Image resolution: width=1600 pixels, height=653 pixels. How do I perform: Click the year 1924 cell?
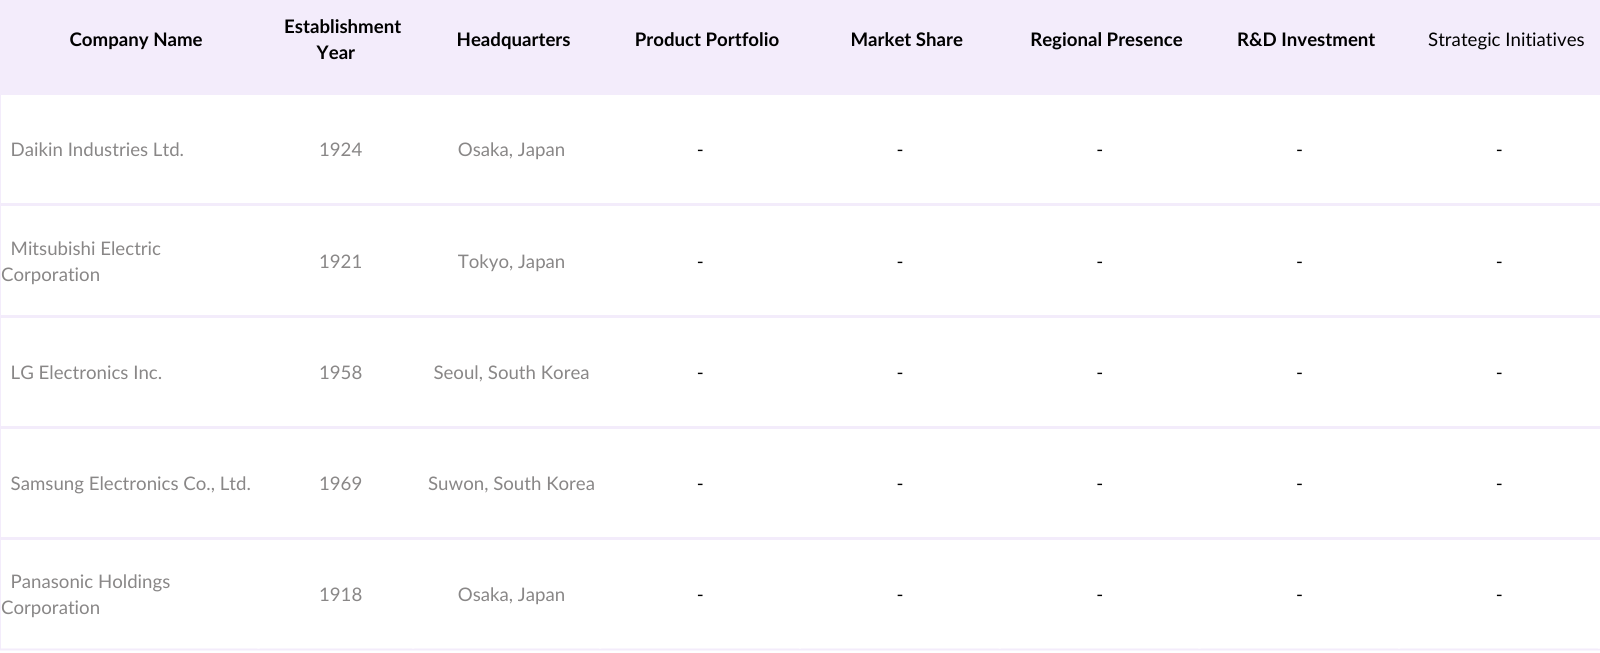[x=340, y=150]
